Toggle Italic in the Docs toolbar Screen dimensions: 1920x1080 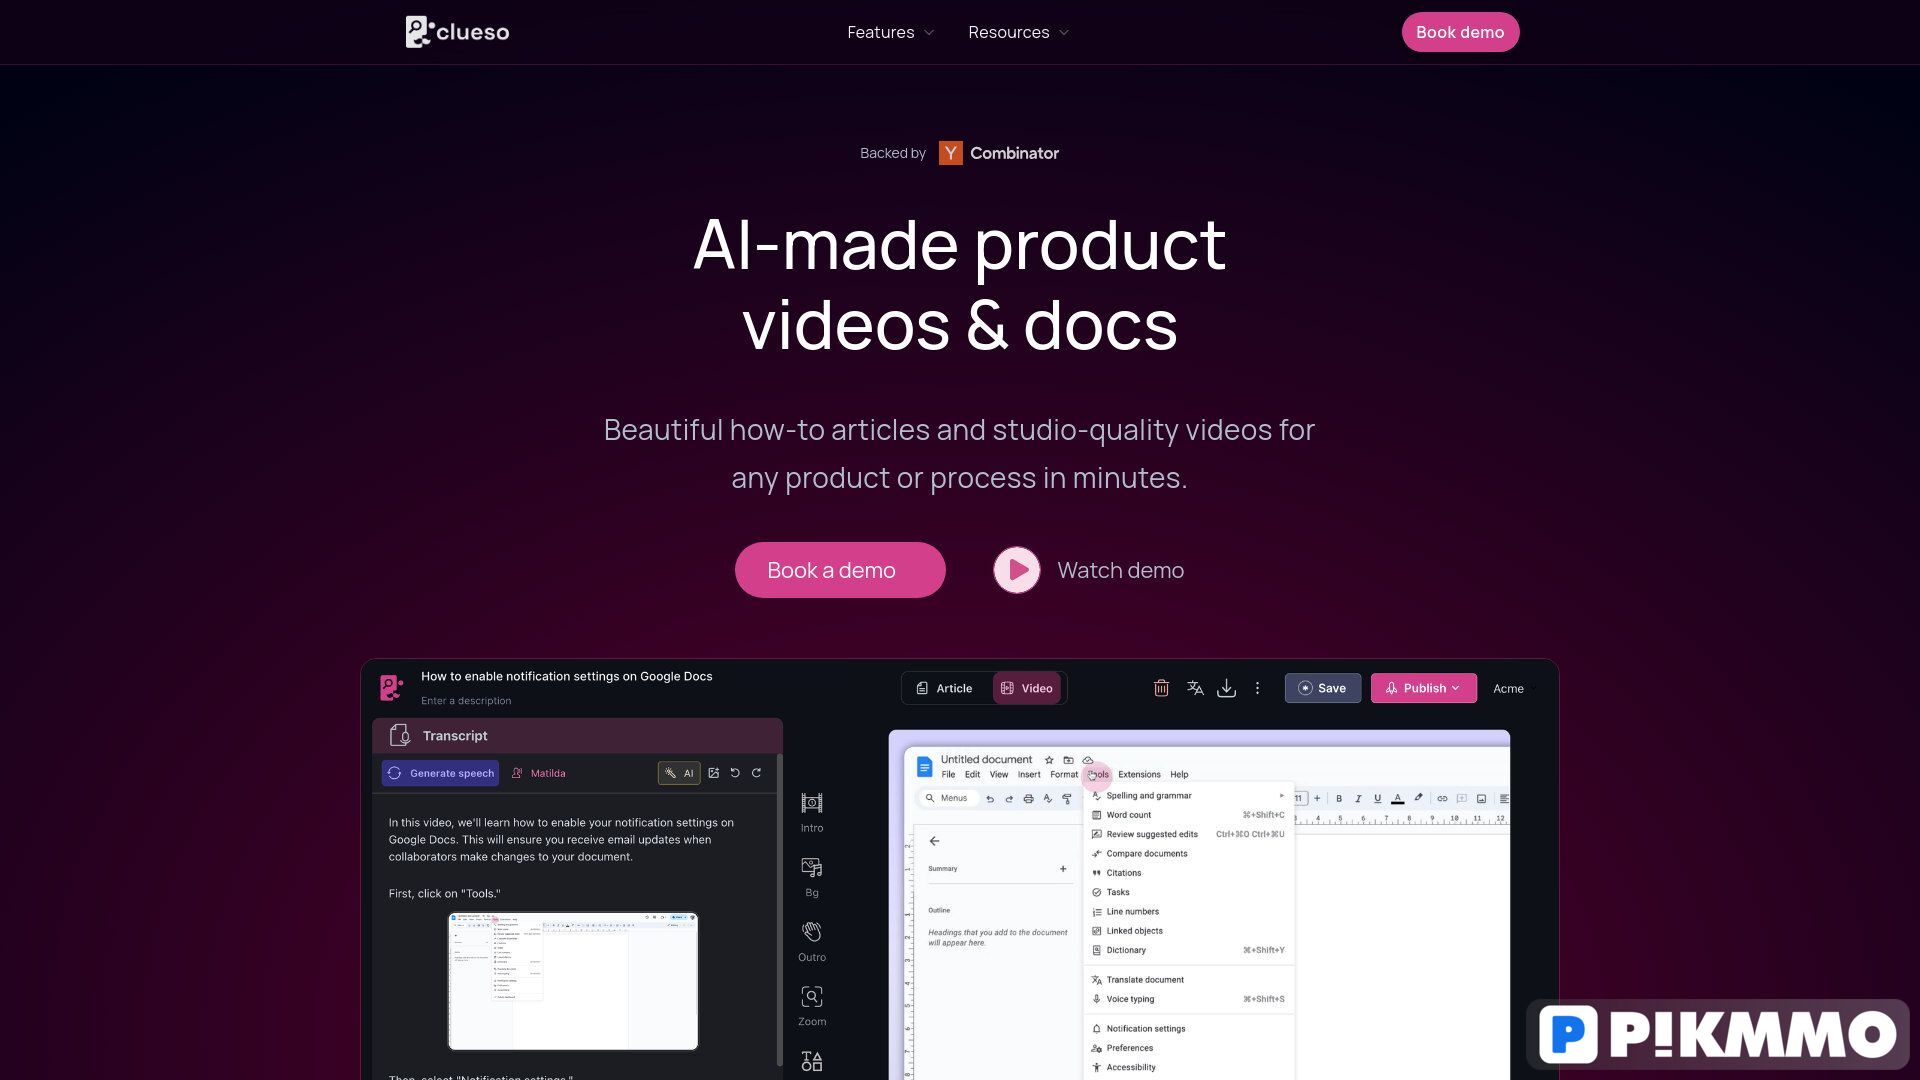pos(1358,799)
